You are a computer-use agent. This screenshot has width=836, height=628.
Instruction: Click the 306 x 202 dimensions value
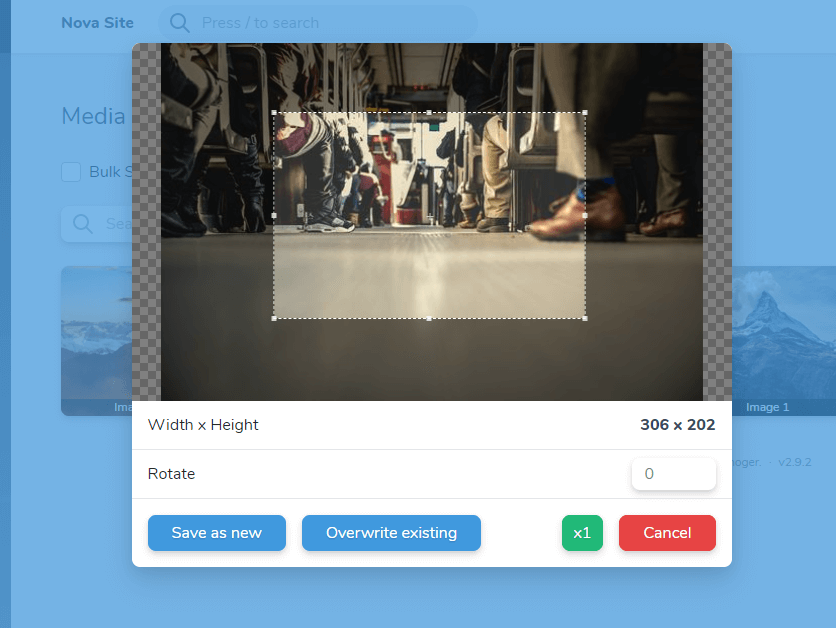pyautogui.click(x=678, y=424)
